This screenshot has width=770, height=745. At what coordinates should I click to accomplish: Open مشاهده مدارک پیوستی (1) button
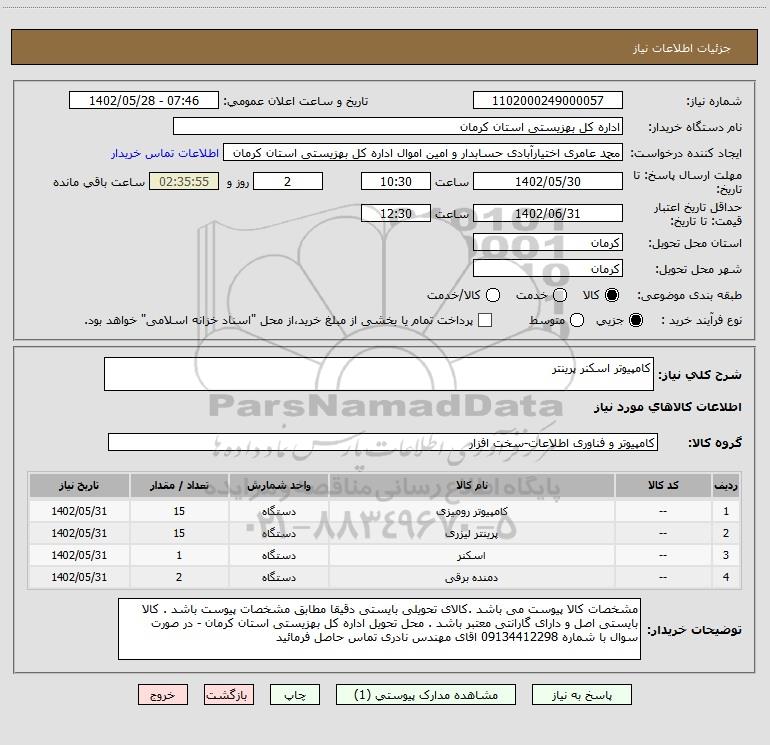[x=426, y=695]
